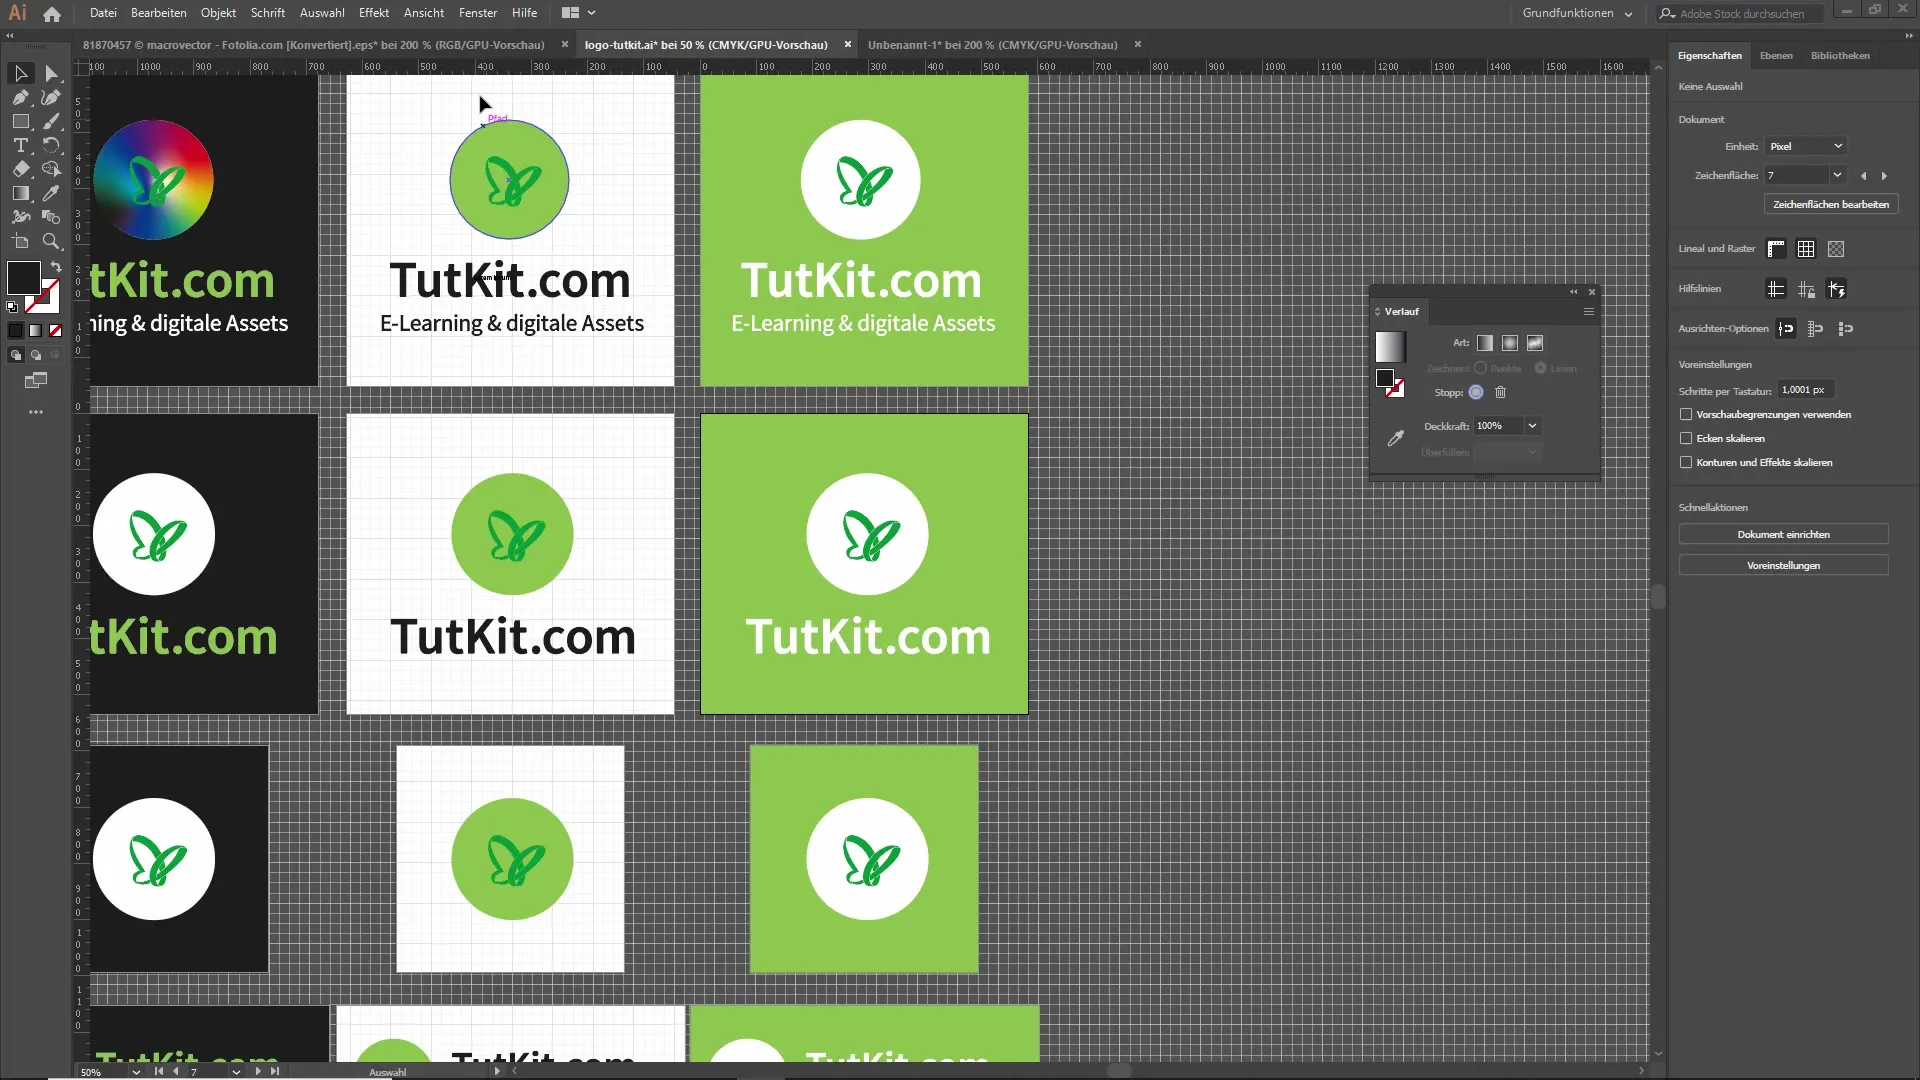Switch to Ebenen panel tab
1920x1080 pixels.
click(x=1776, y=56)
